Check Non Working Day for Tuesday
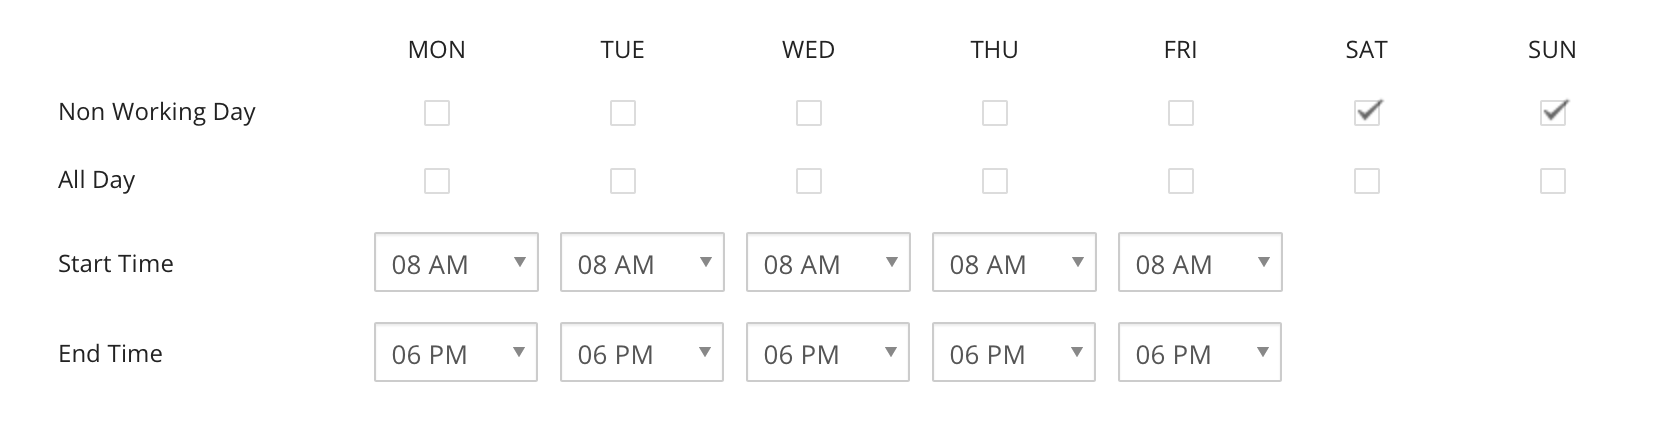This screenshot has height=424, width=1664. click(623, 113)
